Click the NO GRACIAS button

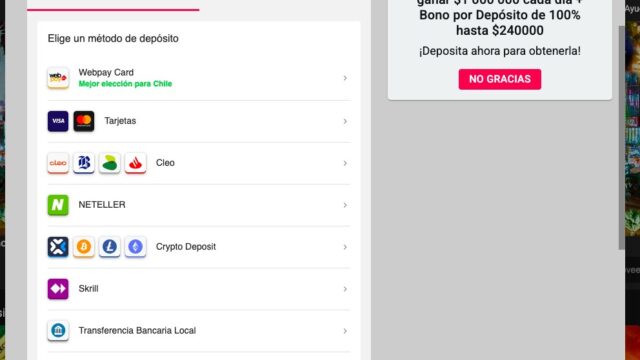tap(500, 79)
